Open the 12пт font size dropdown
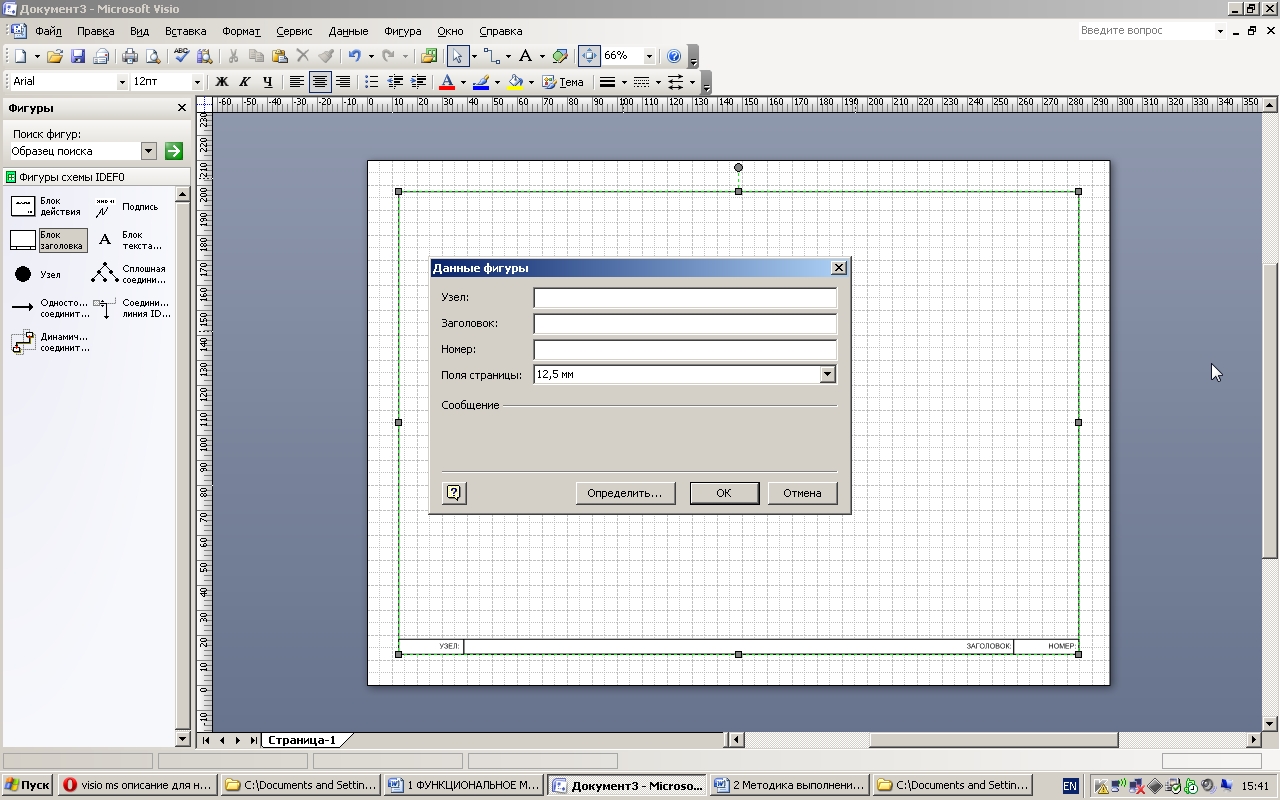The height and width of the screenshot is (800, 1280). click(197, 82)
